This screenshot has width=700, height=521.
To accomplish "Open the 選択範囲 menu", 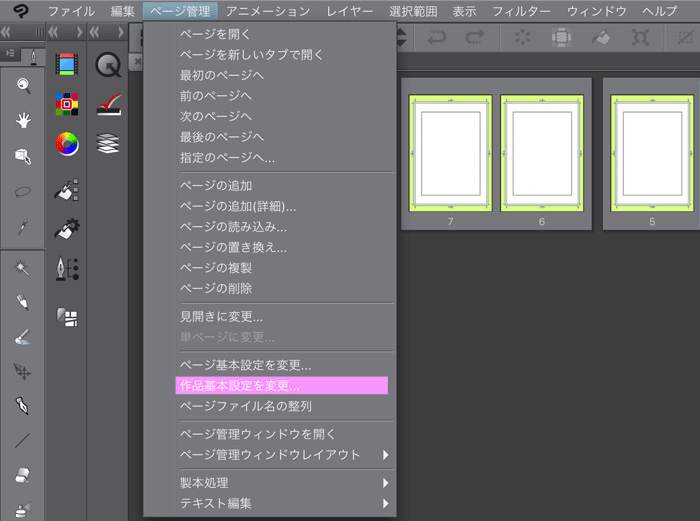I will pyautogui.click(x=413, y=11).
